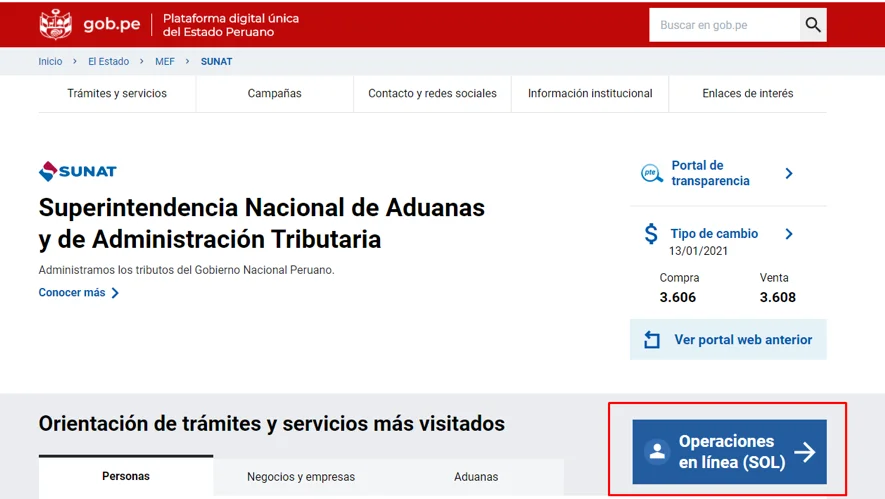The image size is (885, 499).
Task: Click the right arrow on SOL button
Action: (x=805, y=452)
